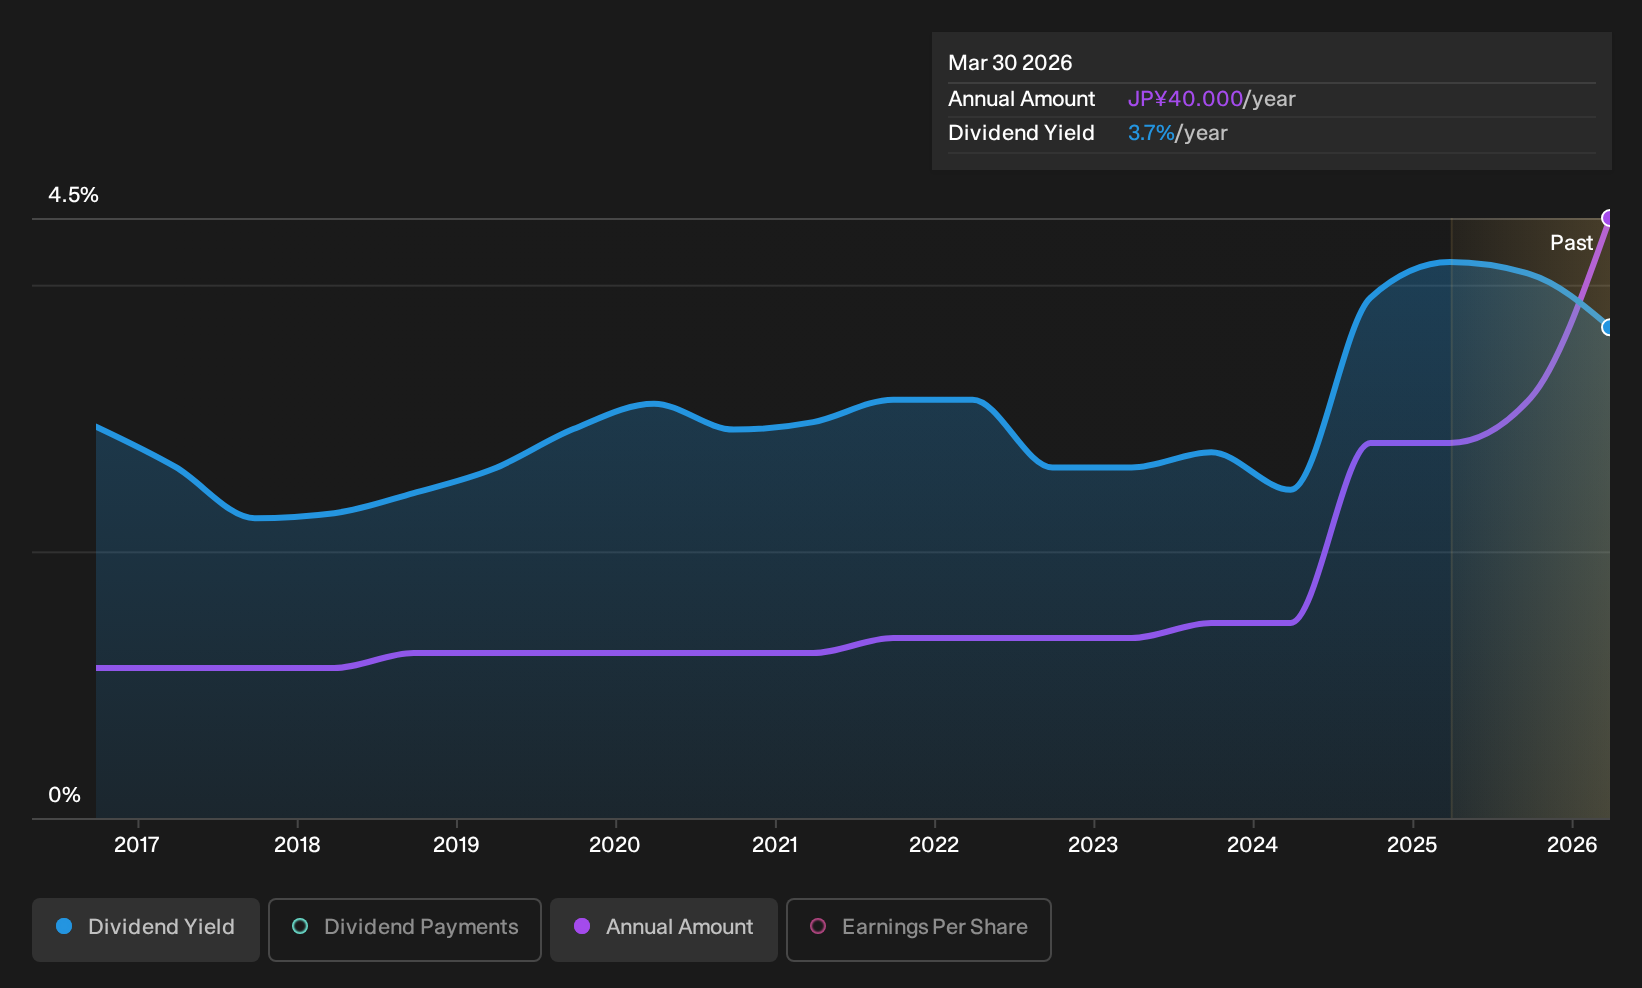Click the 2022 x-axis label
This screenshot has width=1642, height=988.
934,845
